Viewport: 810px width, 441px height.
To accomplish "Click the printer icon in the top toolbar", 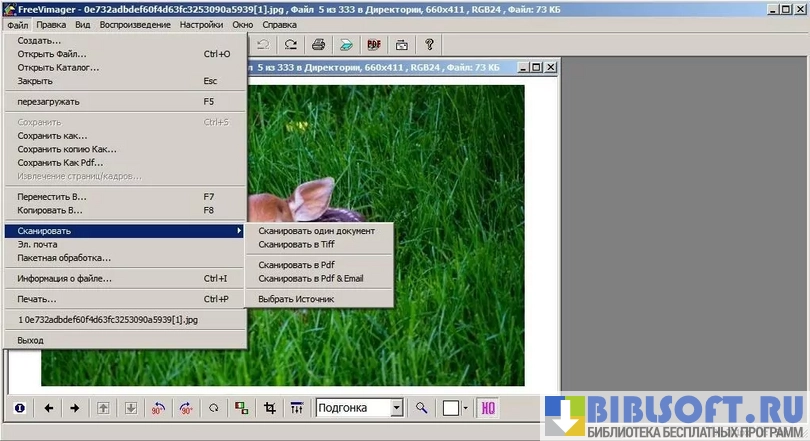I will tap(318, 45).
